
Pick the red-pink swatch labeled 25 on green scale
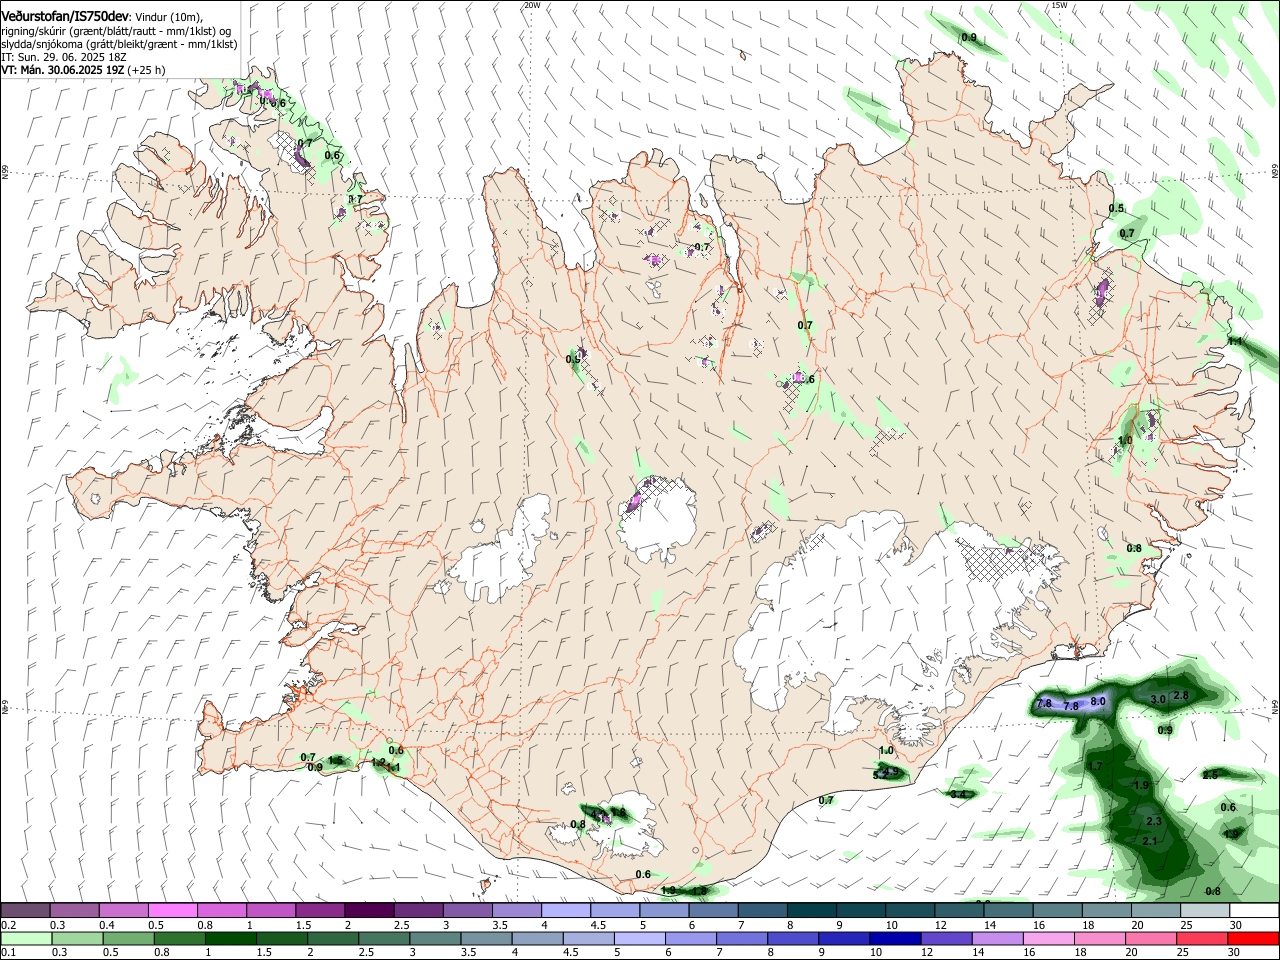point(1204,939)
